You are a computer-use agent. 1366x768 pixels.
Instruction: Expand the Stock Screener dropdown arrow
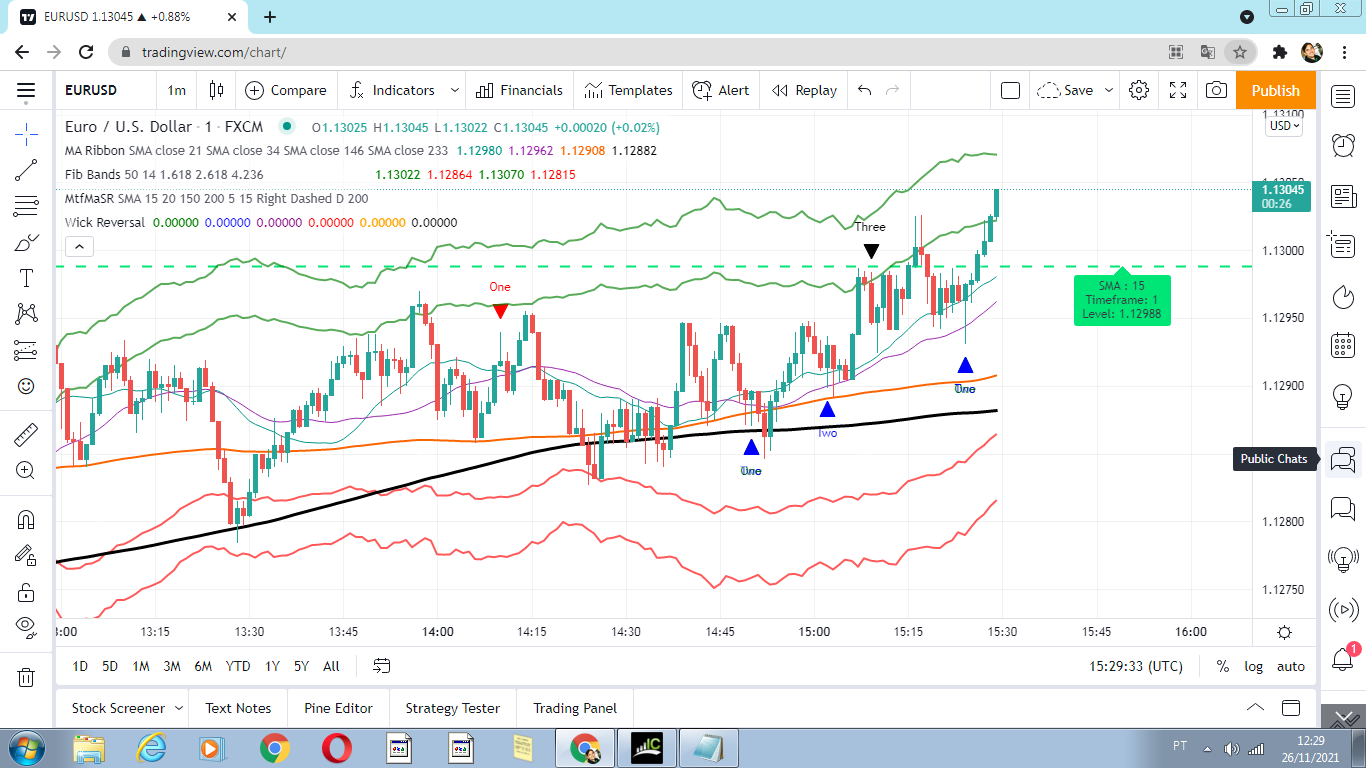click(179, 708)
